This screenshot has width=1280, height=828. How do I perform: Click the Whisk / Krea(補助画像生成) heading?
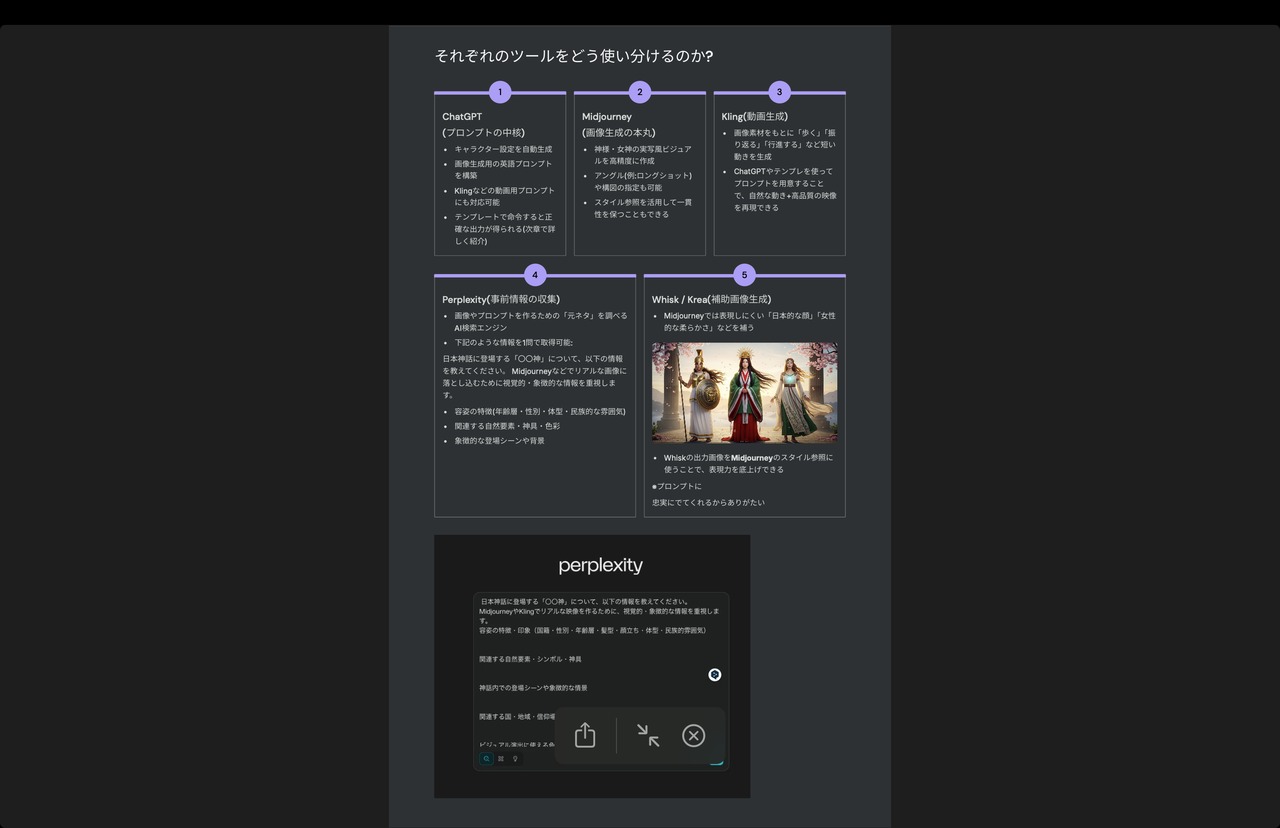[x=711, y=299]
